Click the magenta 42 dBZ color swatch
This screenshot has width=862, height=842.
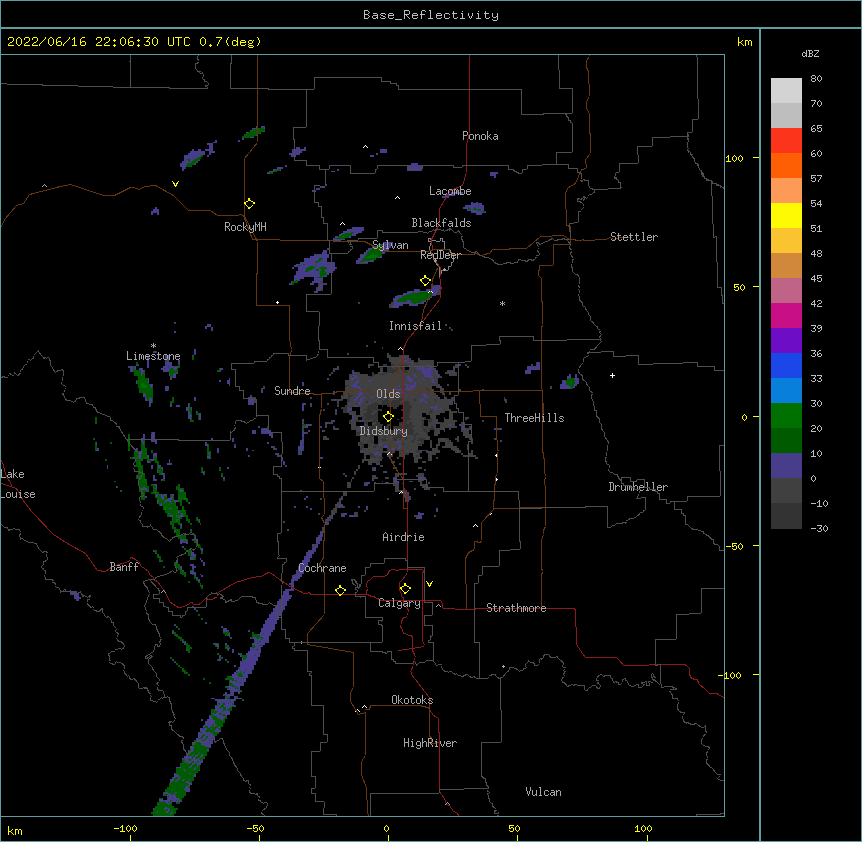tap(786, 315)
